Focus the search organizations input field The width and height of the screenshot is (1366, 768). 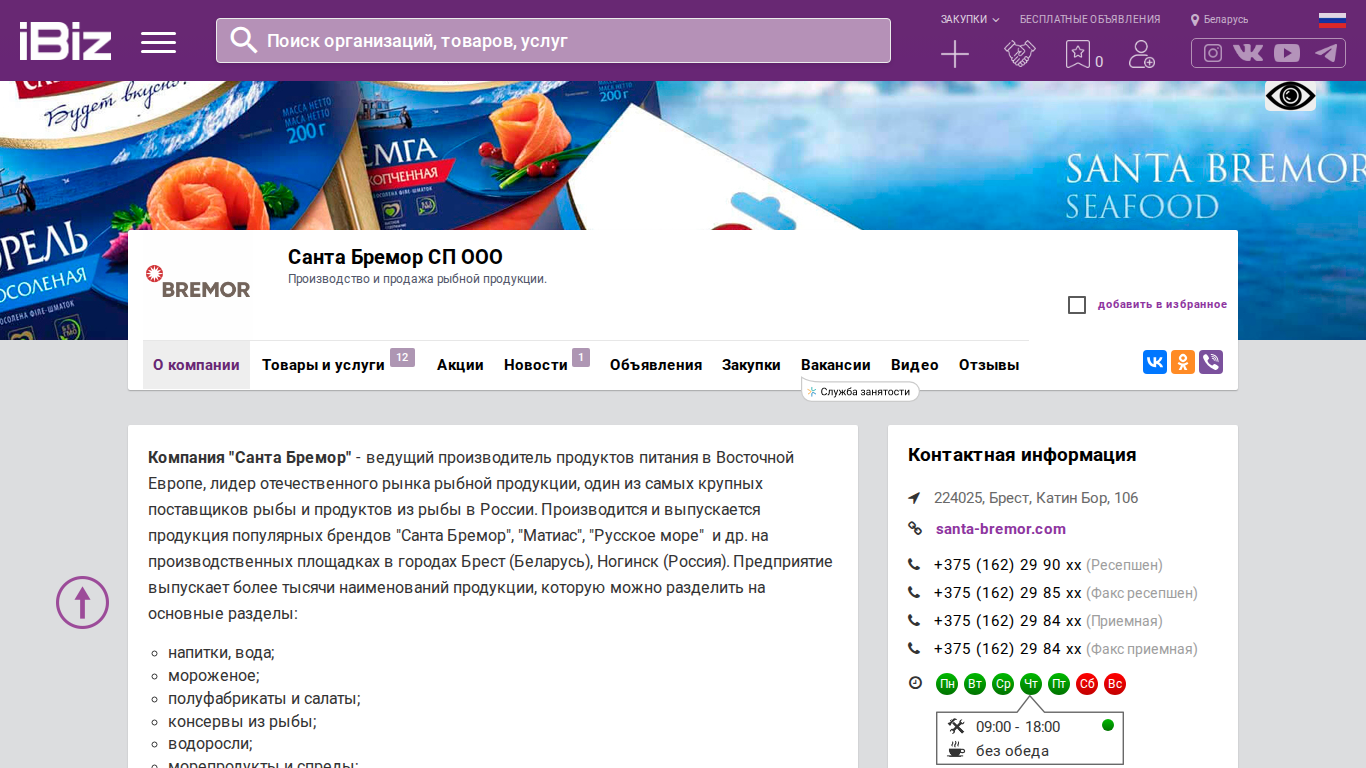pos(553,41)
